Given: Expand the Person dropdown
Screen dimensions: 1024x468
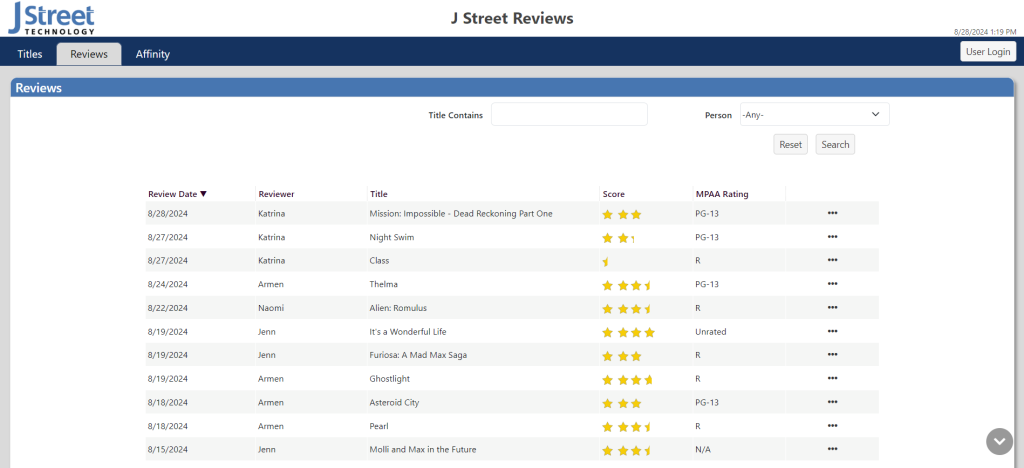Looking at the screenshot, I should pyautogui.click(x=814, y=114).
